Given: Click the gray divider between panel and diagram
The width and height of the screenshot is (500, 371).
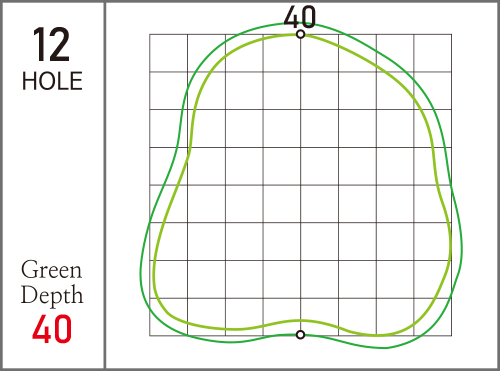Looking at the screenshot, I should [105, 185].
